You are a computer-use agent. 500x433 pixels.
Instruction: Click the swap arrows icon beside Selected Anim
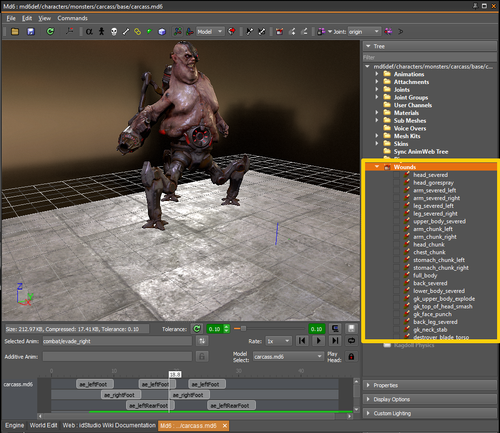tap(202, 341)
